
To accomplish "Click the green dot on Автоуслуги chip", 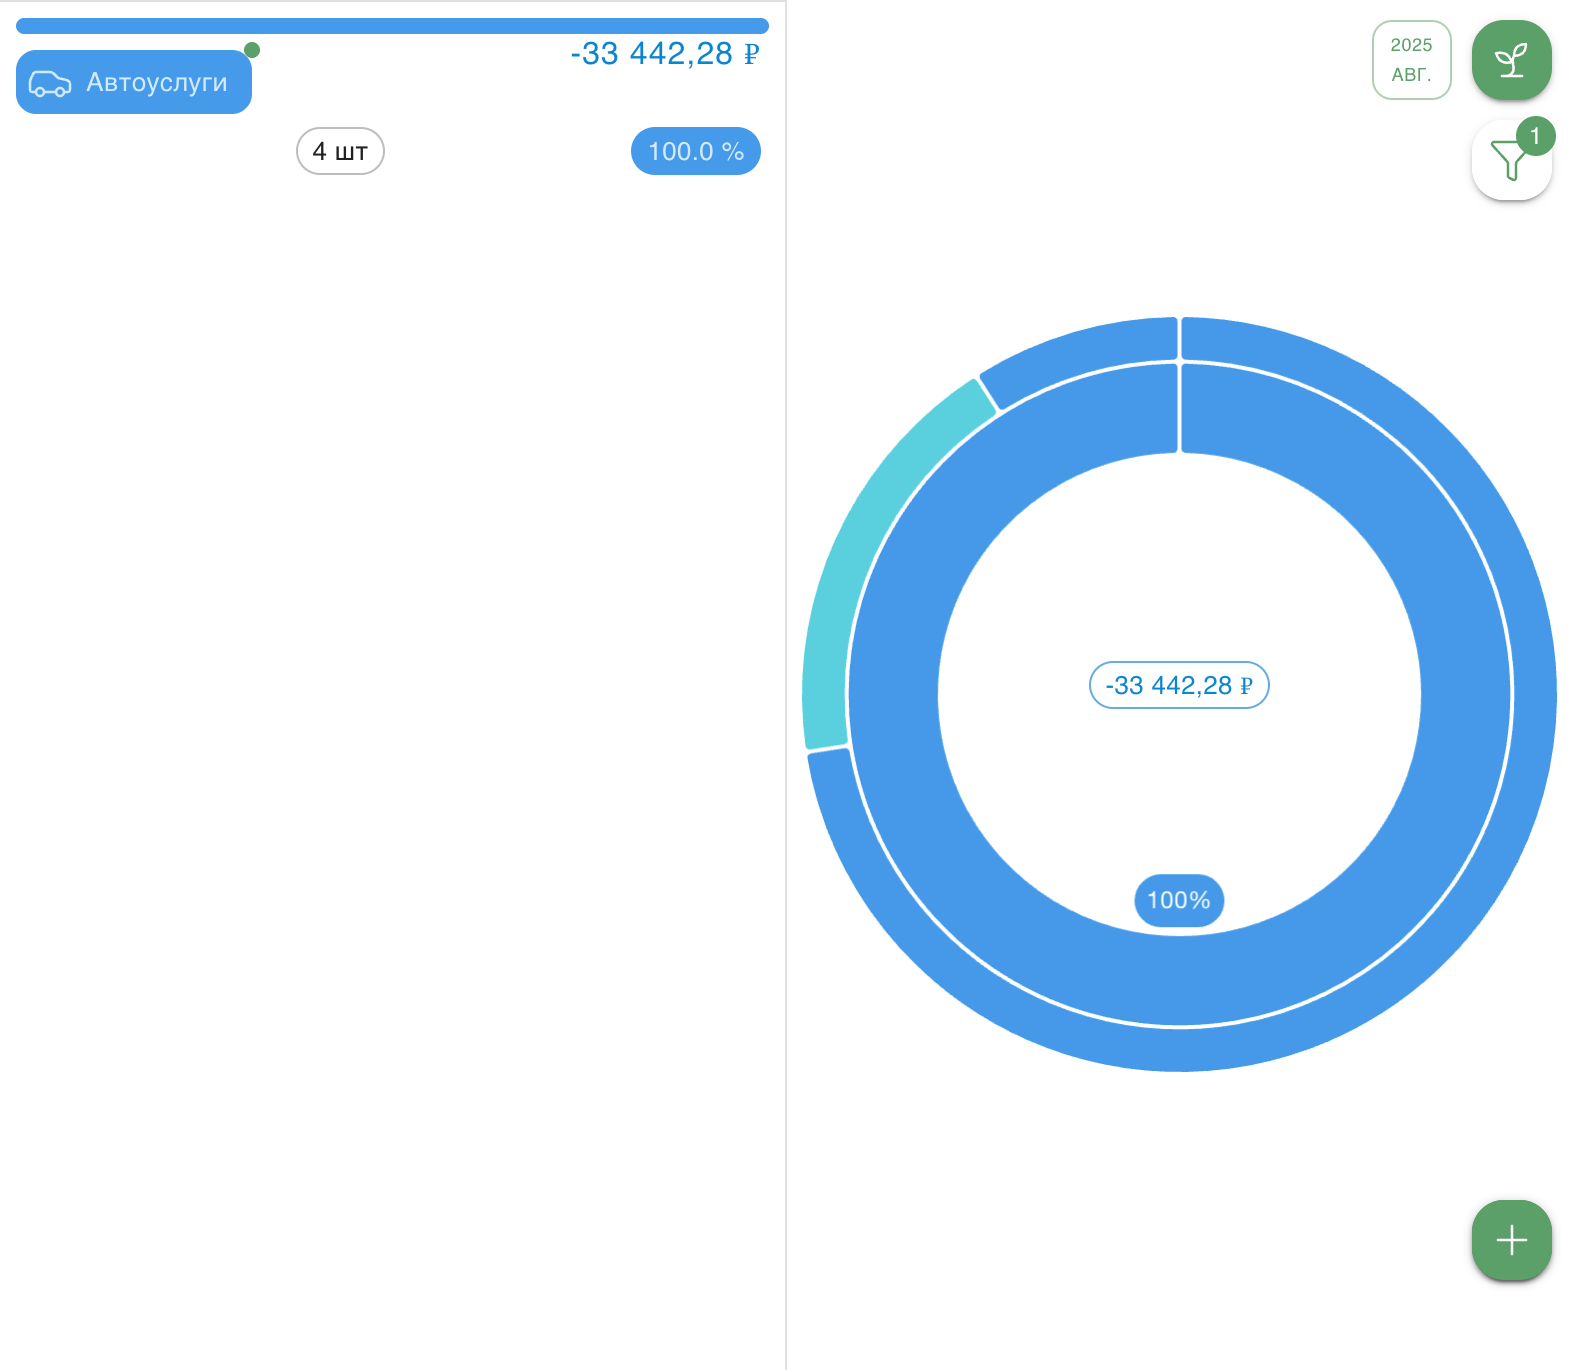I will (x=252, y=50).
